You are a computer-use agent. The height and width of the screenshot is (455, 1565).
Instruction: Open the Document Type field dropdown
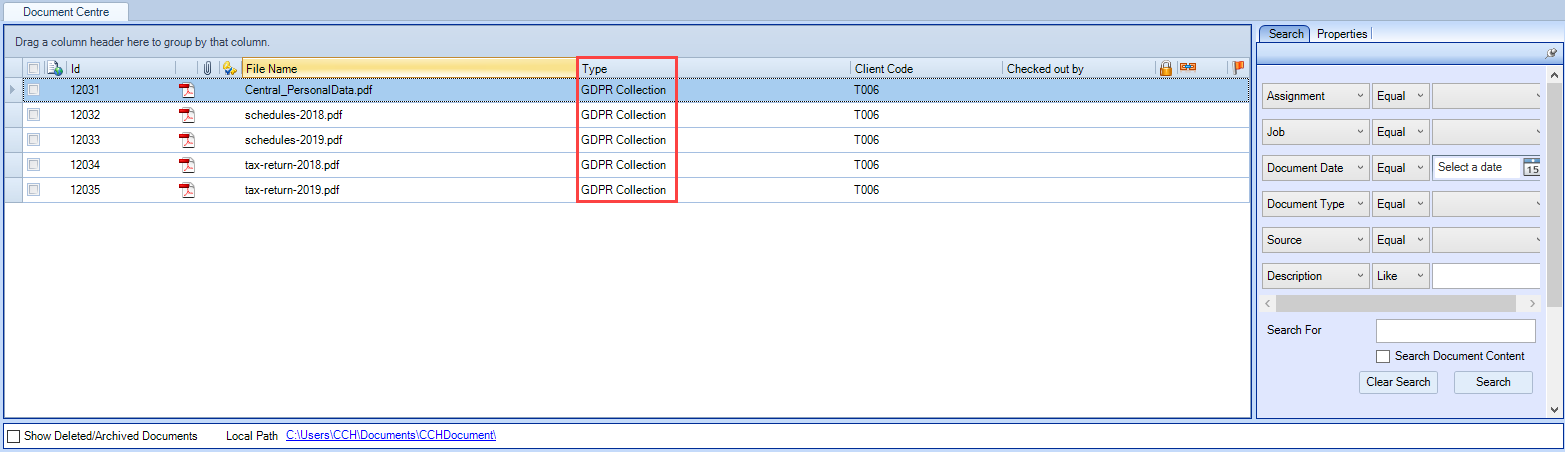1316,204
